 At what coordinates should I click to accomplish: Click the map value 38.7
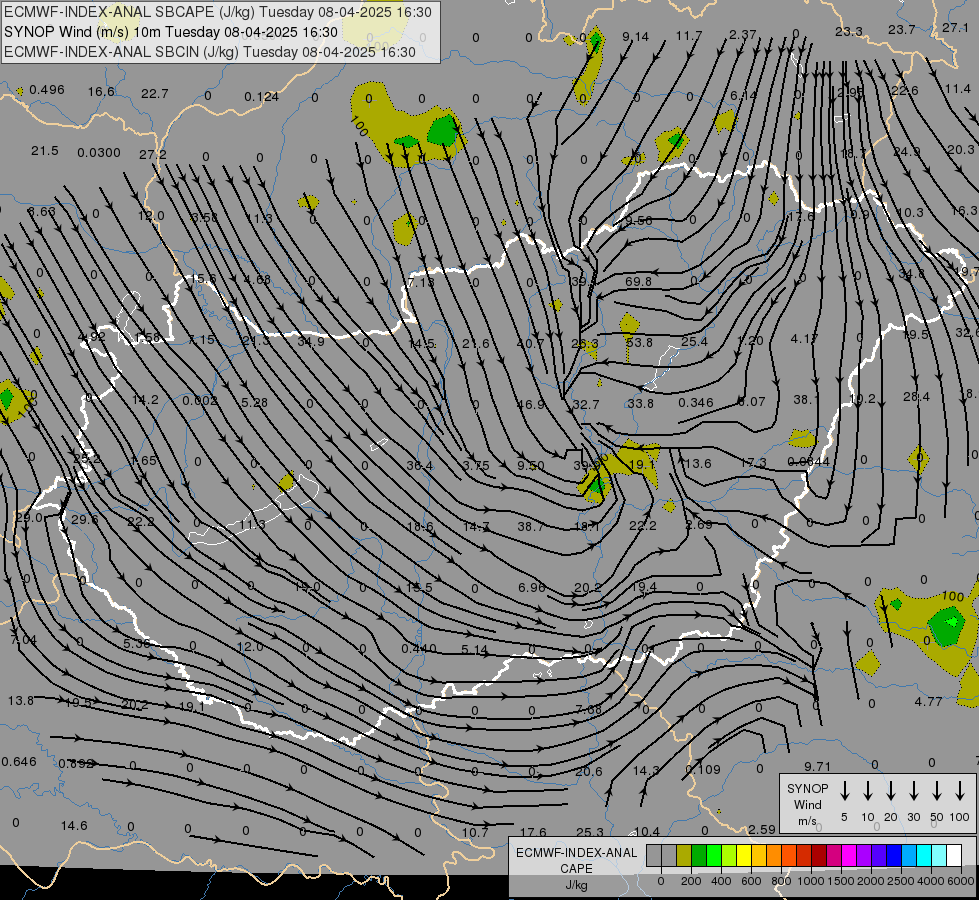(530, 527)
